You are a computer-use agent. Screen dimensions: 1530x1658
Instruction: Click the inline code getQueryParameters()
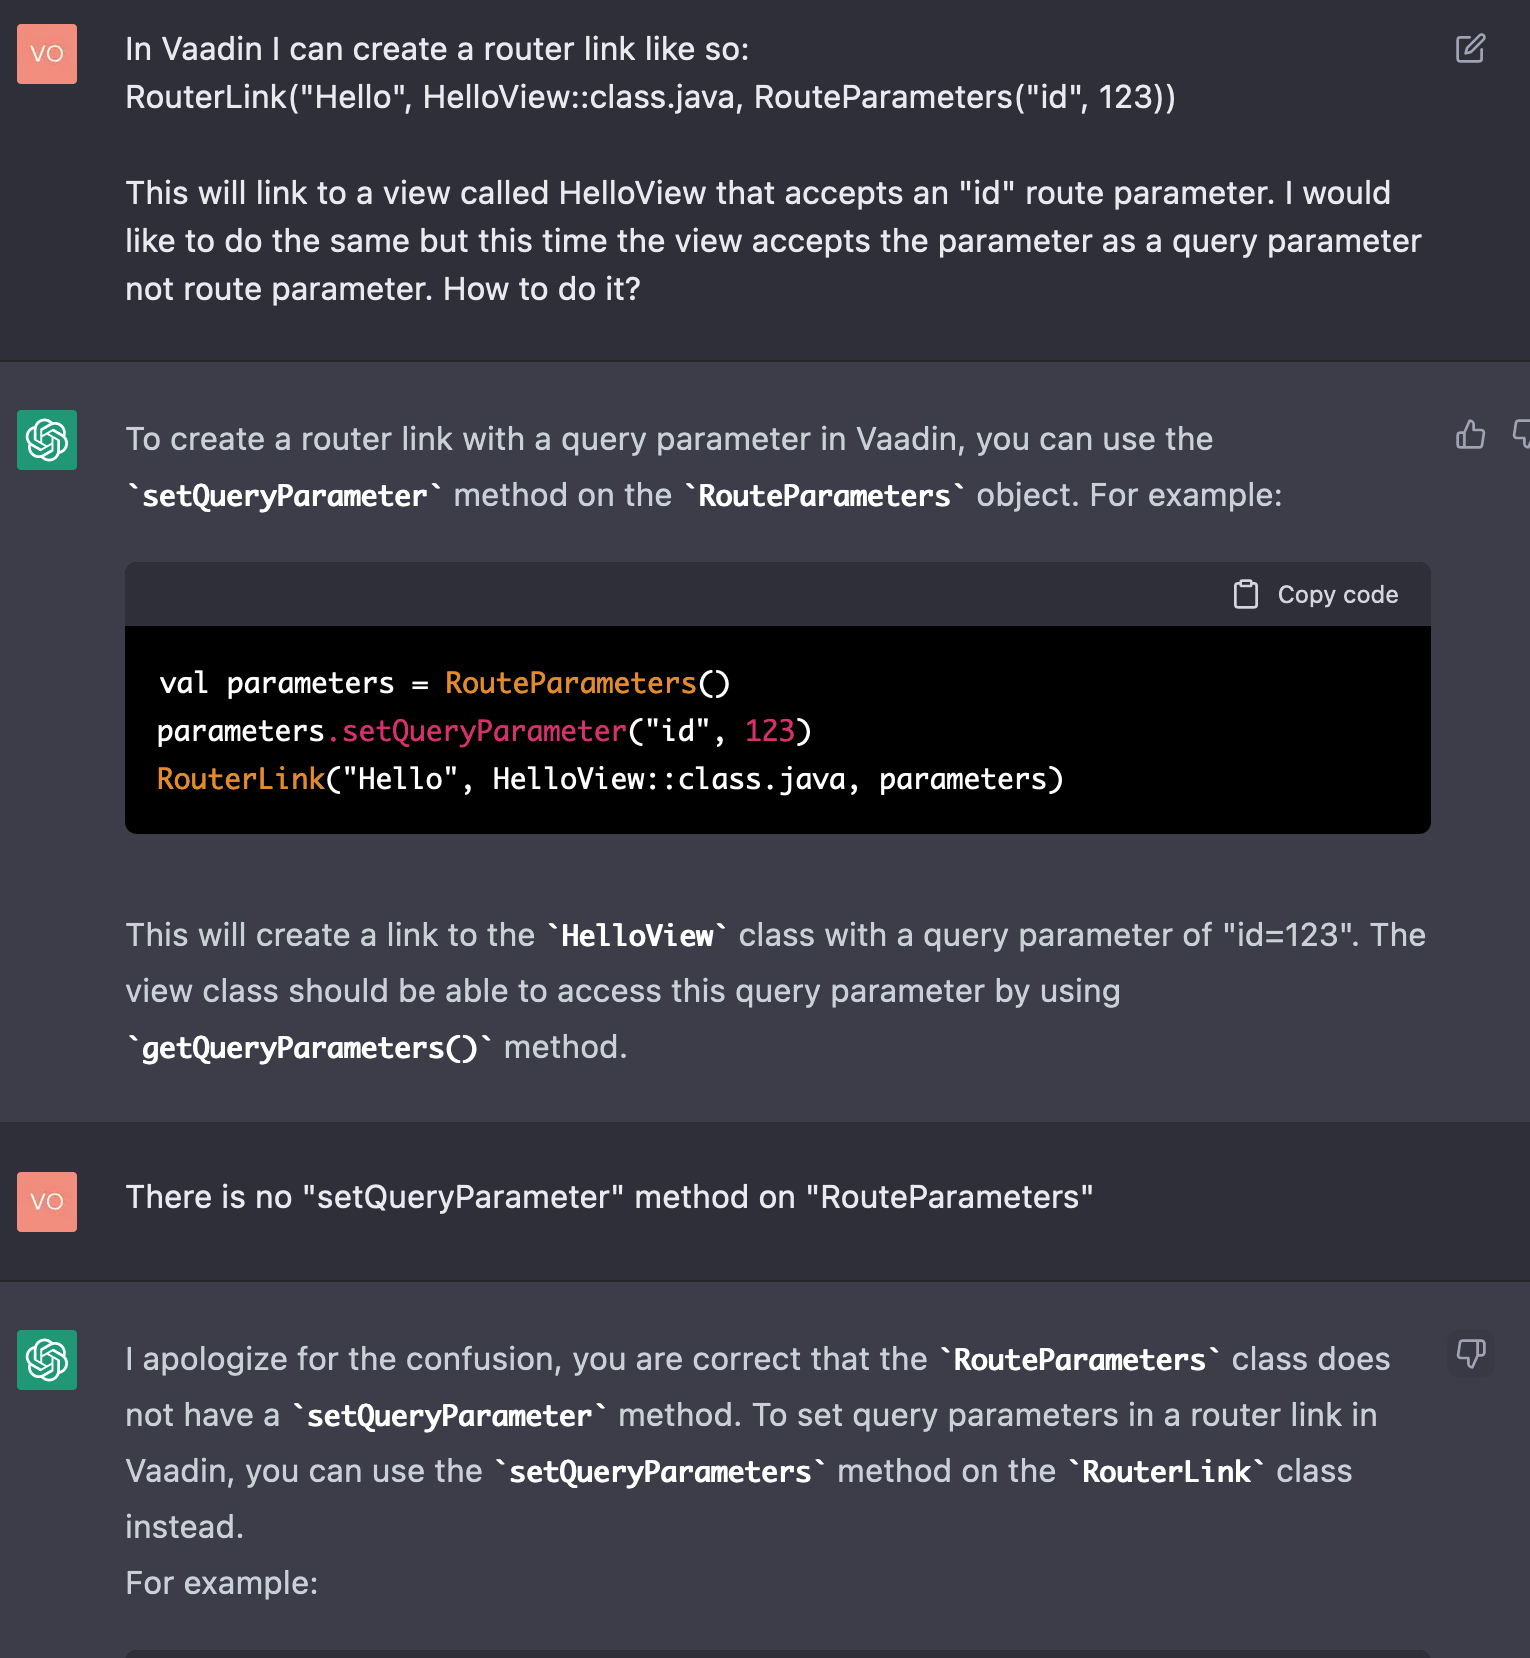click(x=310, y=1047)
